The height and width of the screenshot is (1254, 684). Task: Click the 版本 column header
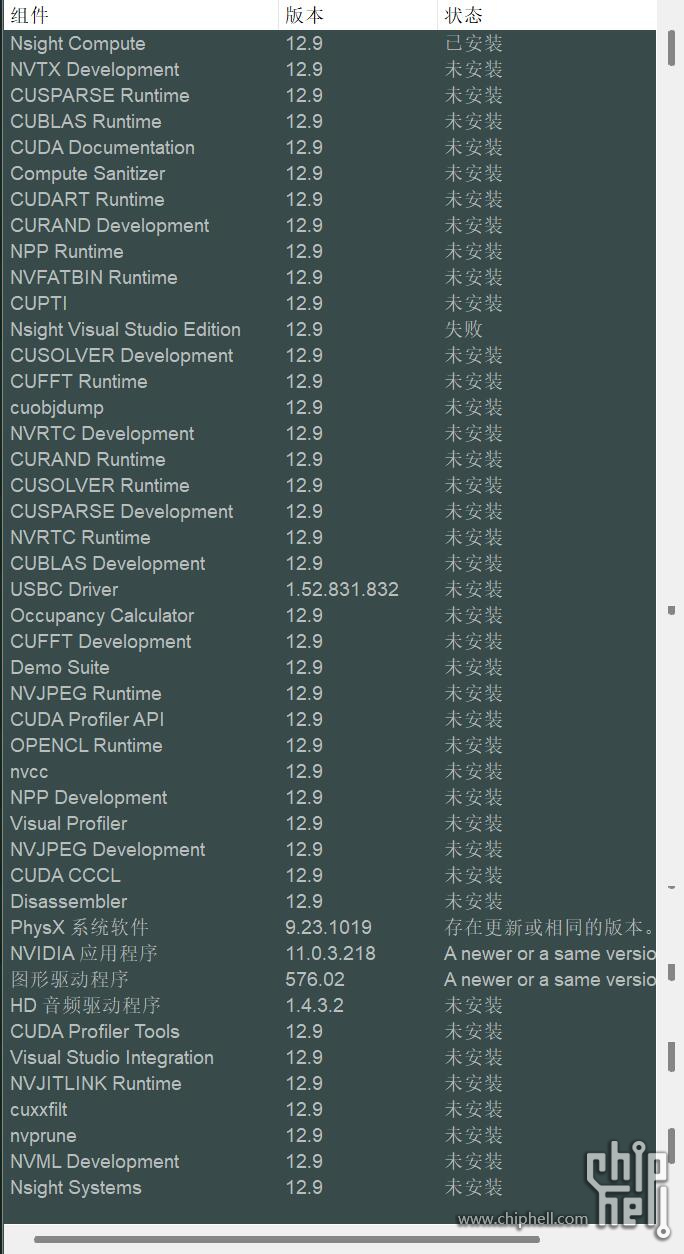358,15
